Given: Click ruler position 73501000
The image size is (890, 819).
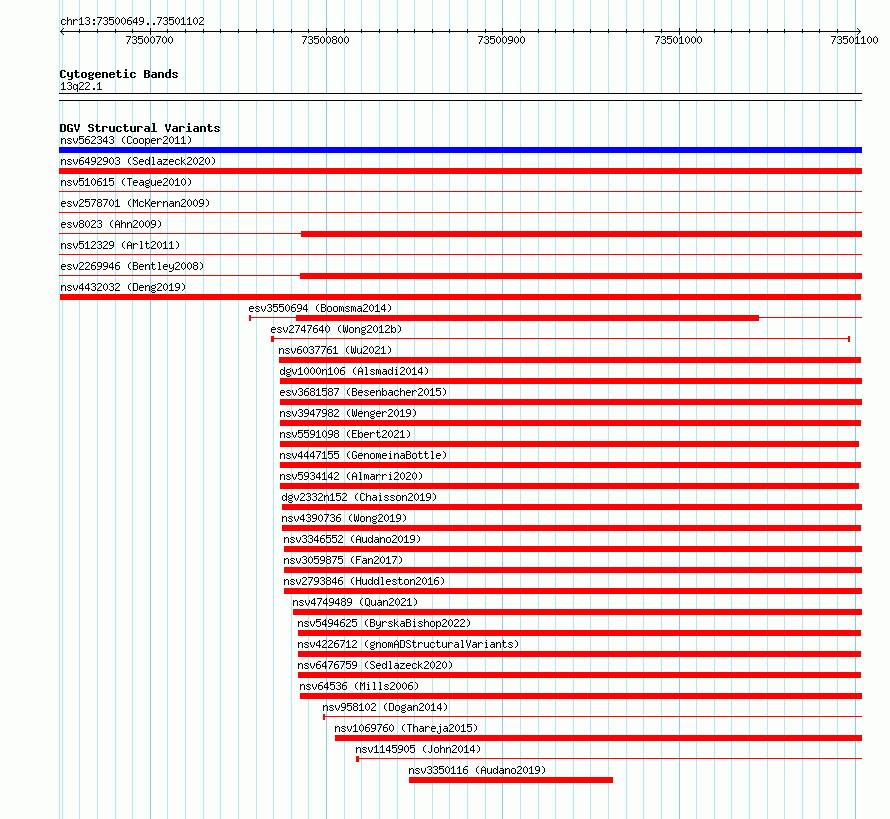Looking at the screenshot, I should coord(678,40).
